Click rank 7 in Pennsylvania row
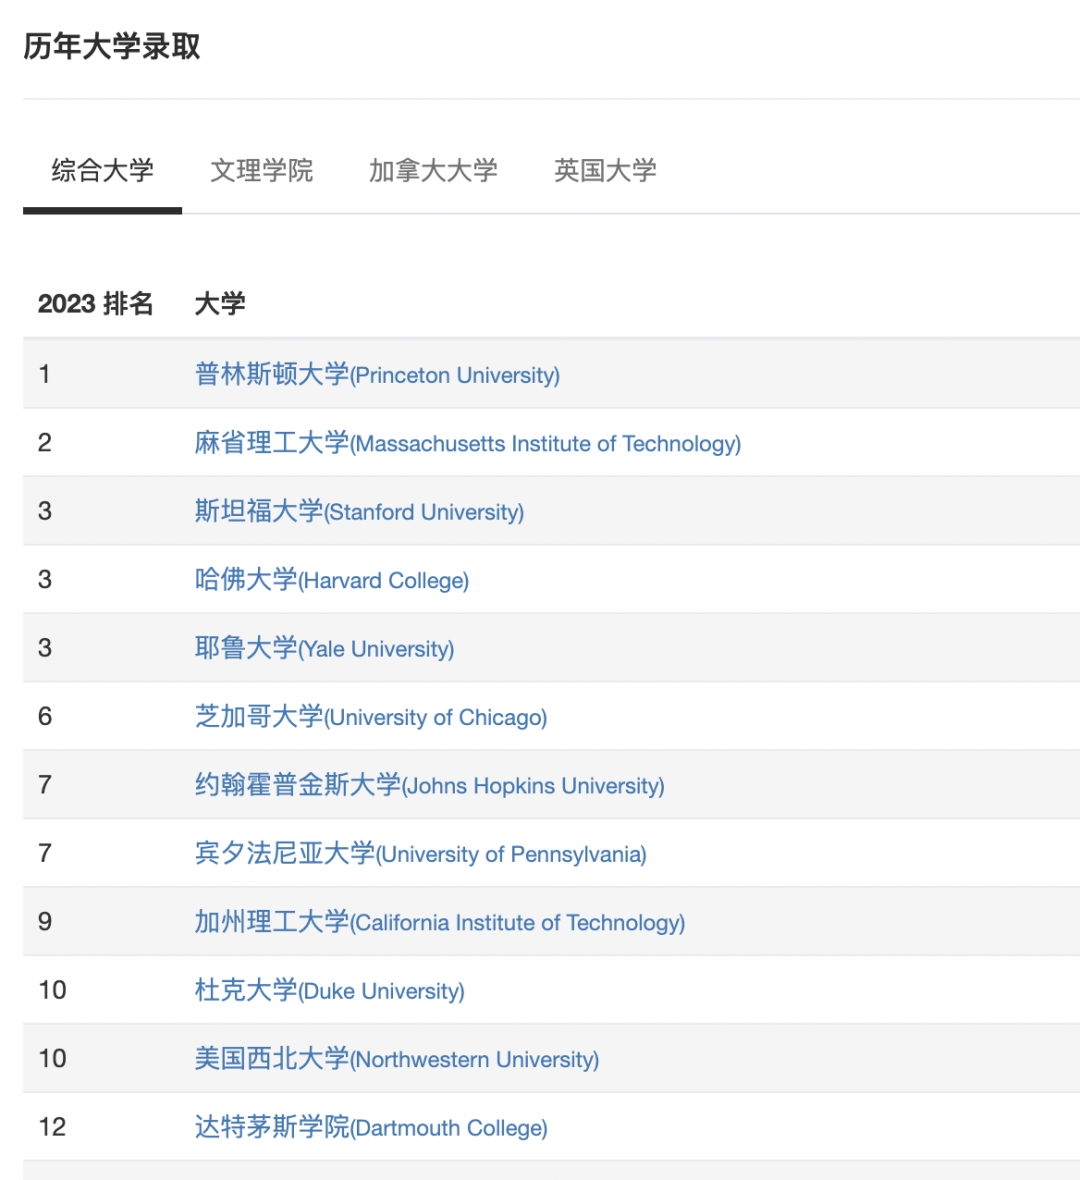The height and width of the screenshot is (1180, 1080). (44, 853)
